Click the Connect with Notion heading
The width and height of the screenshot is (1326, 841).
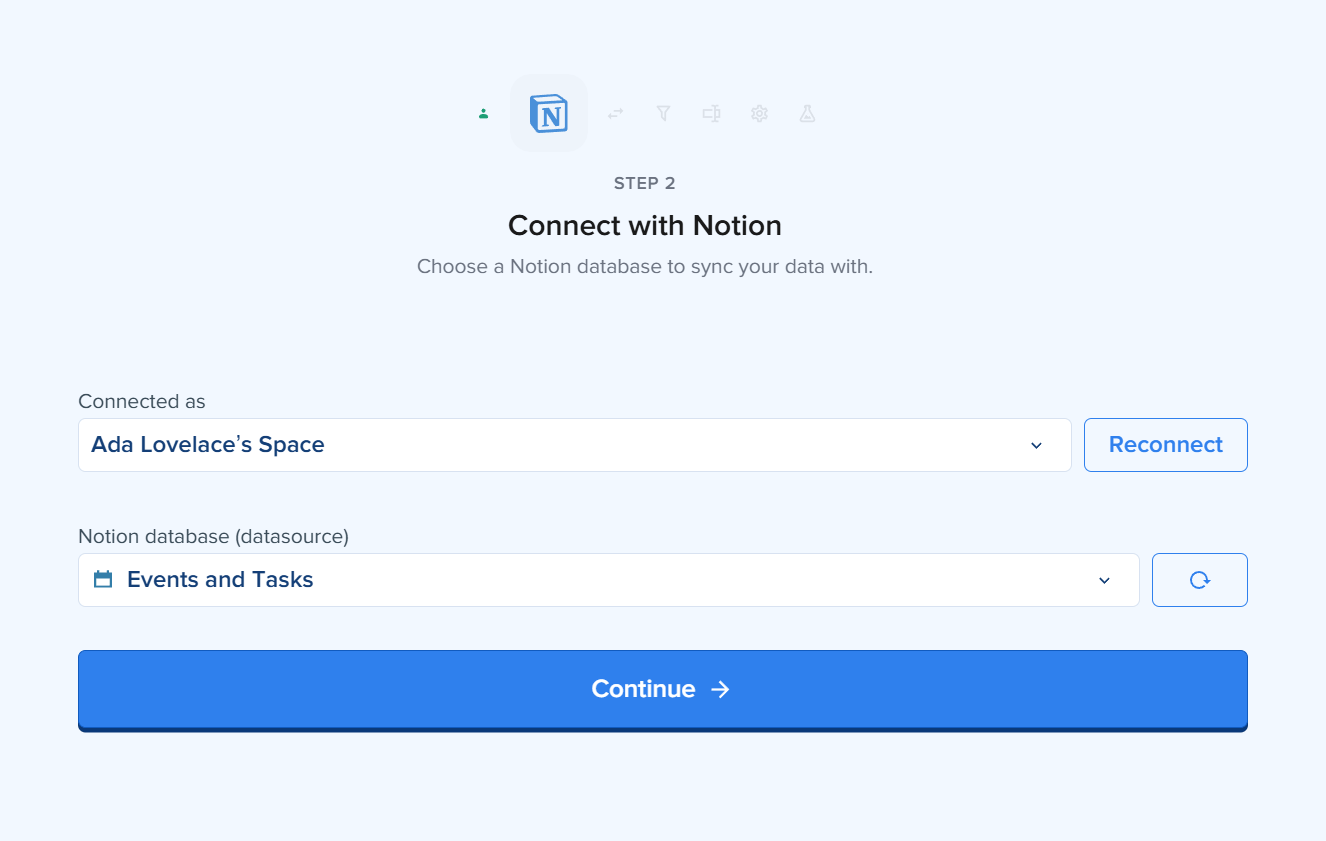click(644, 225)
